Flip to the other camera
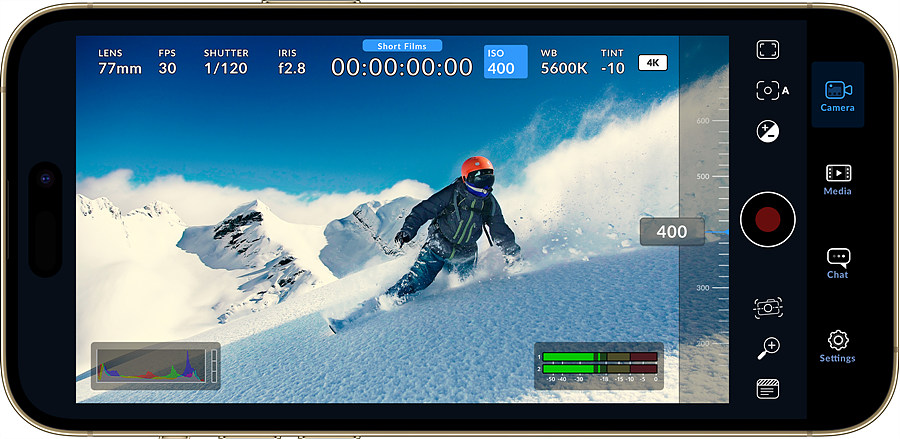Image resolution: width=900 pixels, height=439 pixels. [768, 308]
